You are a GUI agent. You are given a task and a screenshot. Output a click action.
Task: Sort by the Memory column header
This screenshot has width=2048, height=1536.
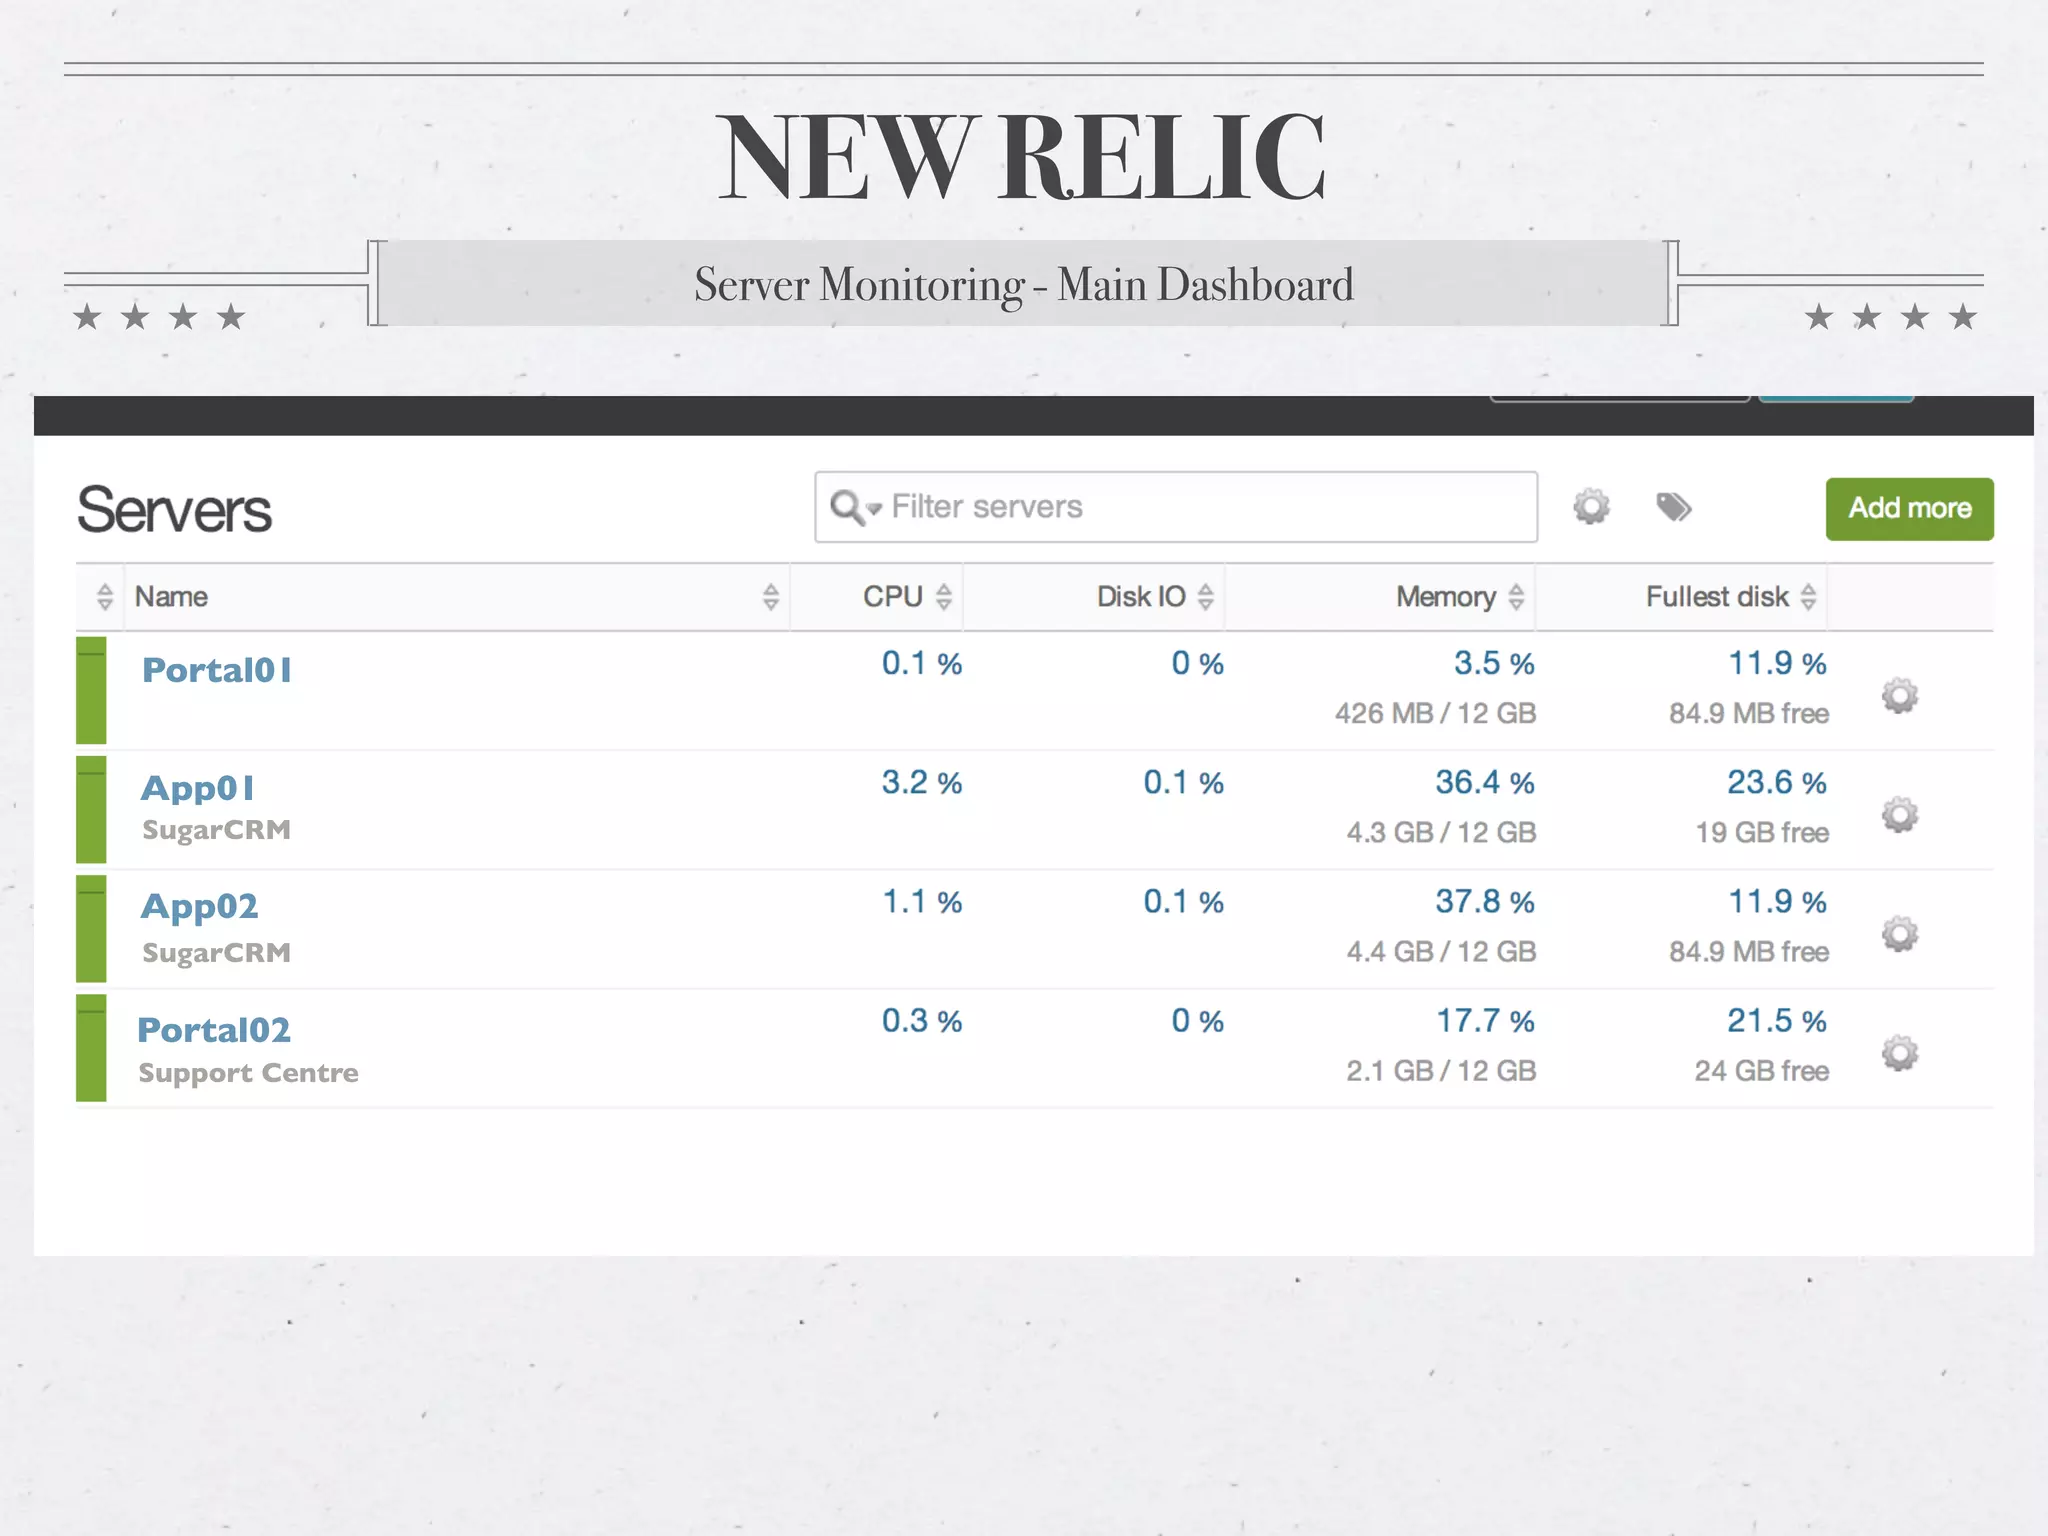tap(1446, 597)
